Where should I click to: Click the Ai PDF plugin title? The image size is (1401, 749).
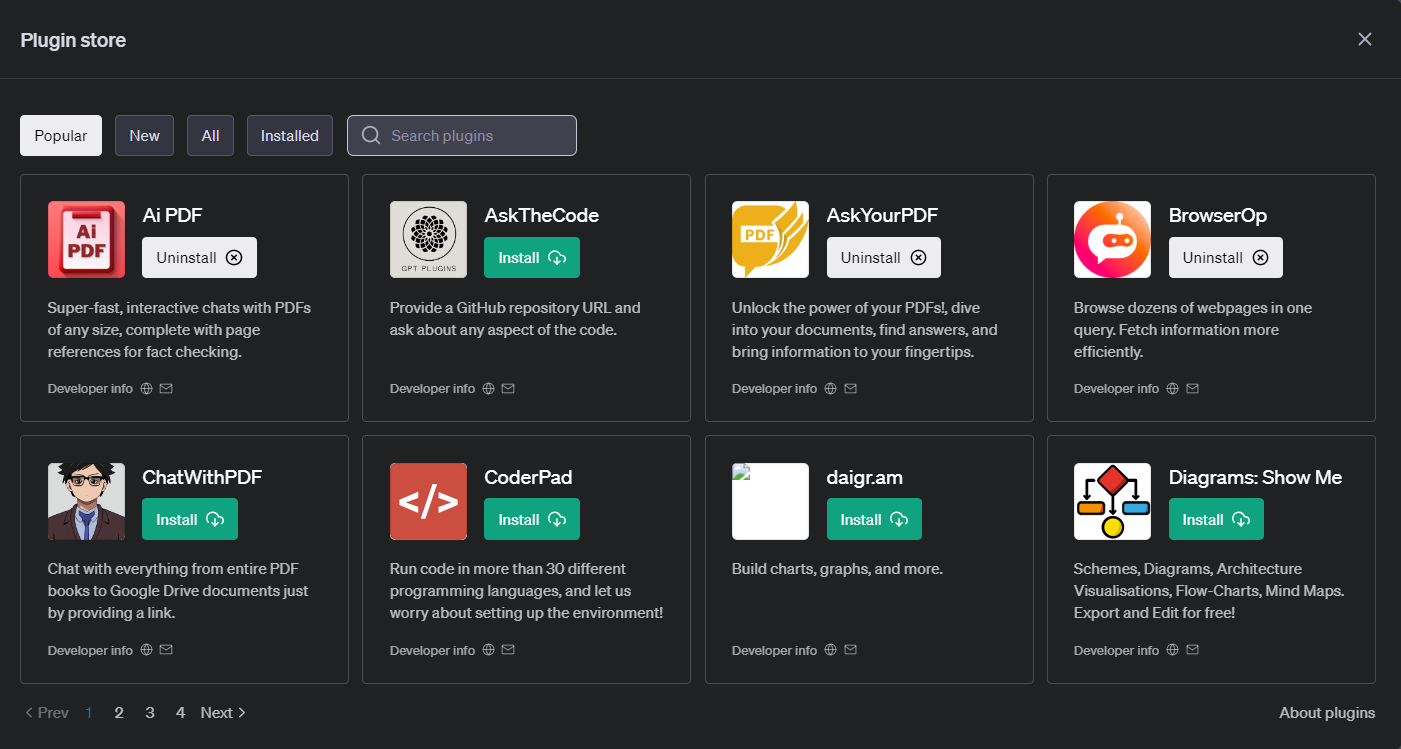(173, 215)
